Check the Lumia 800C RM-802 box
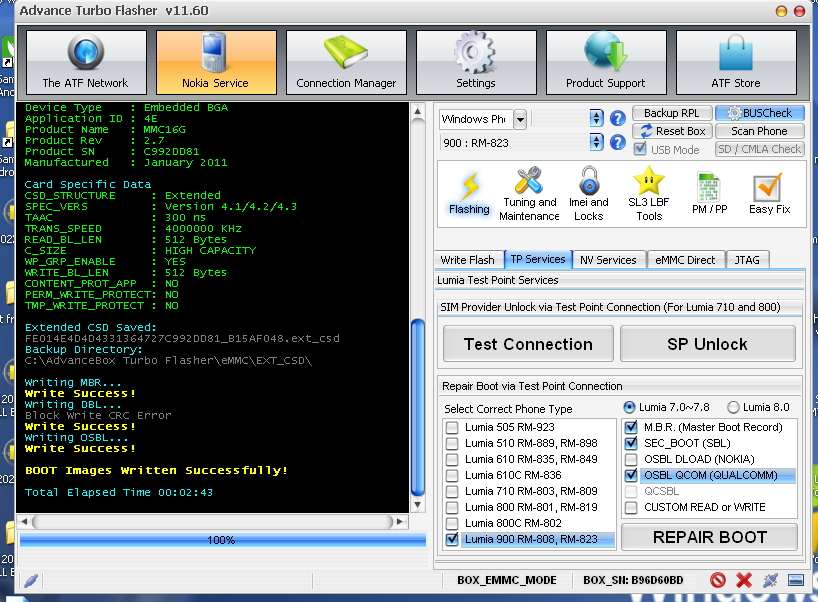The width and height of the screenshot is (818, 602). 452,523
